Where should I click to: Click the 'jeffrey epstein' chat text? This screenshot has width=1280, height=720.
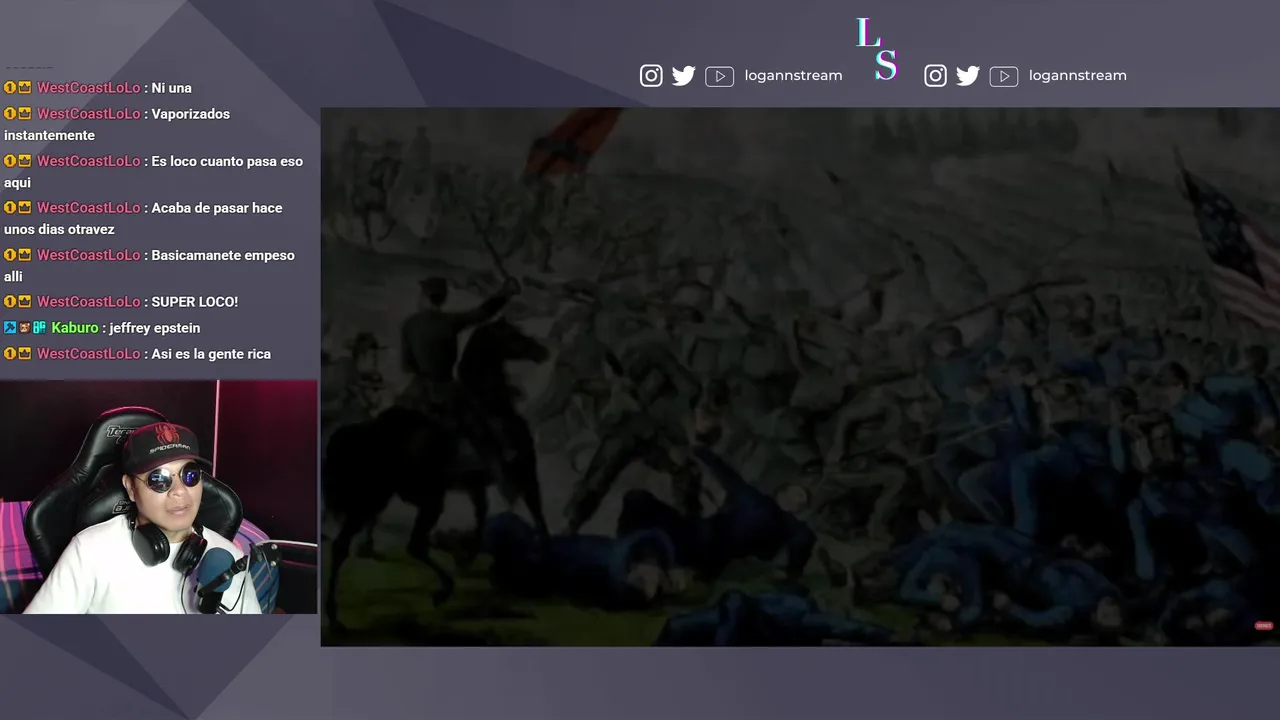coord(155,328)
